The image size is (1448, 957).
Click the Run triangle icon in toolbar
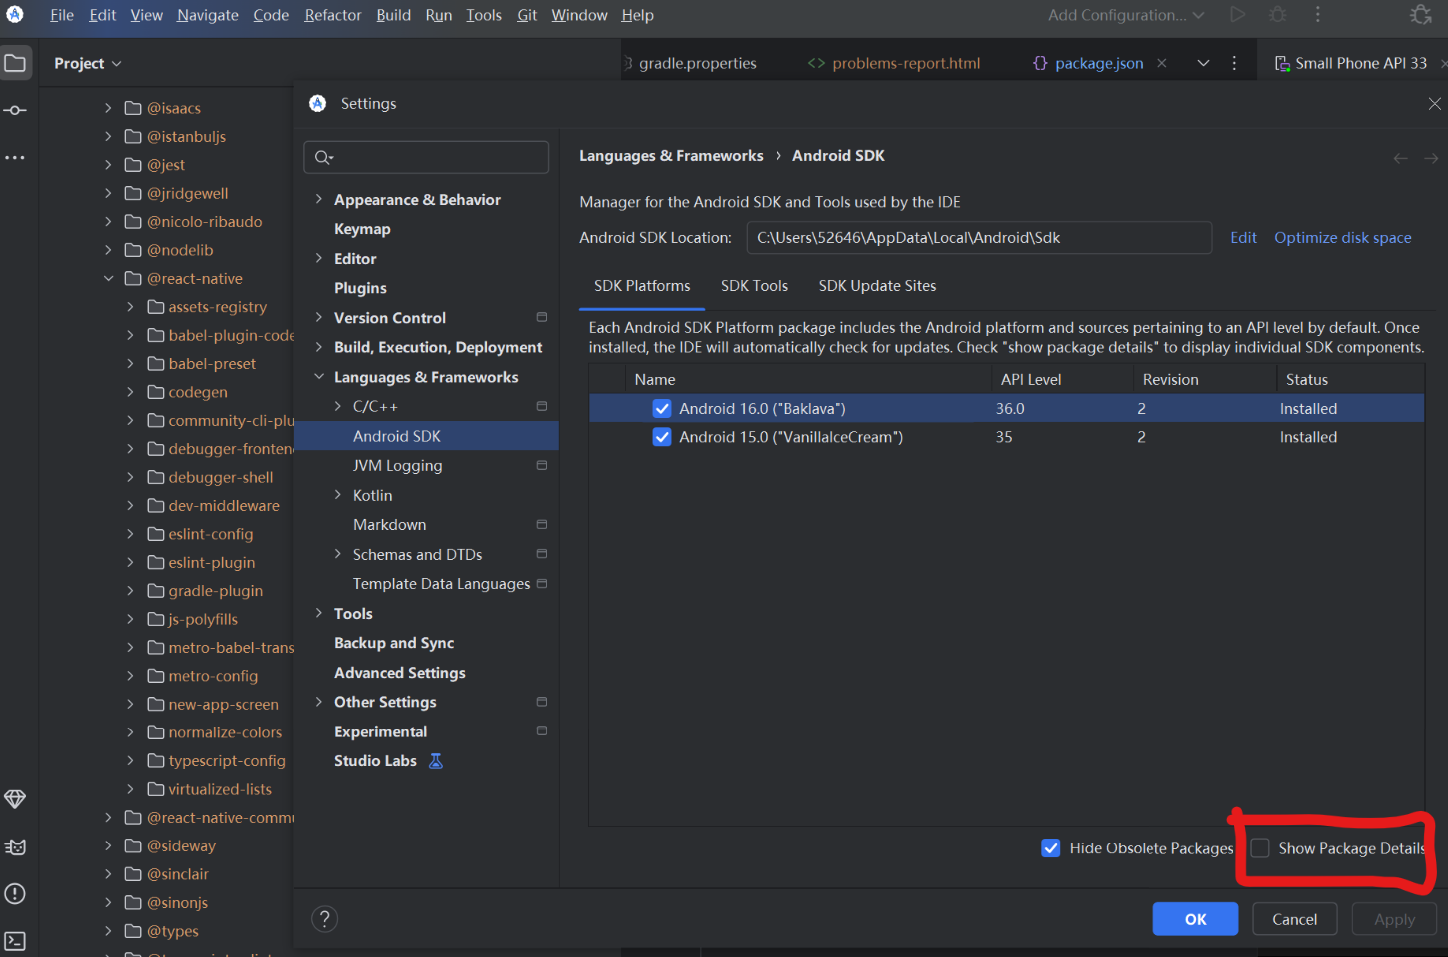[1238, 14]
